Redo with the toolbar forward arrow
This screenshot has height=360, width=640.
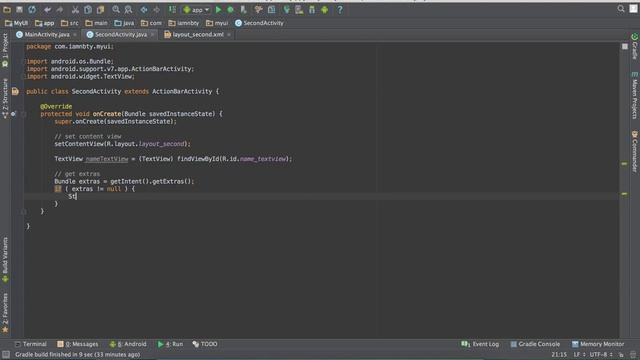pos(60,9)
